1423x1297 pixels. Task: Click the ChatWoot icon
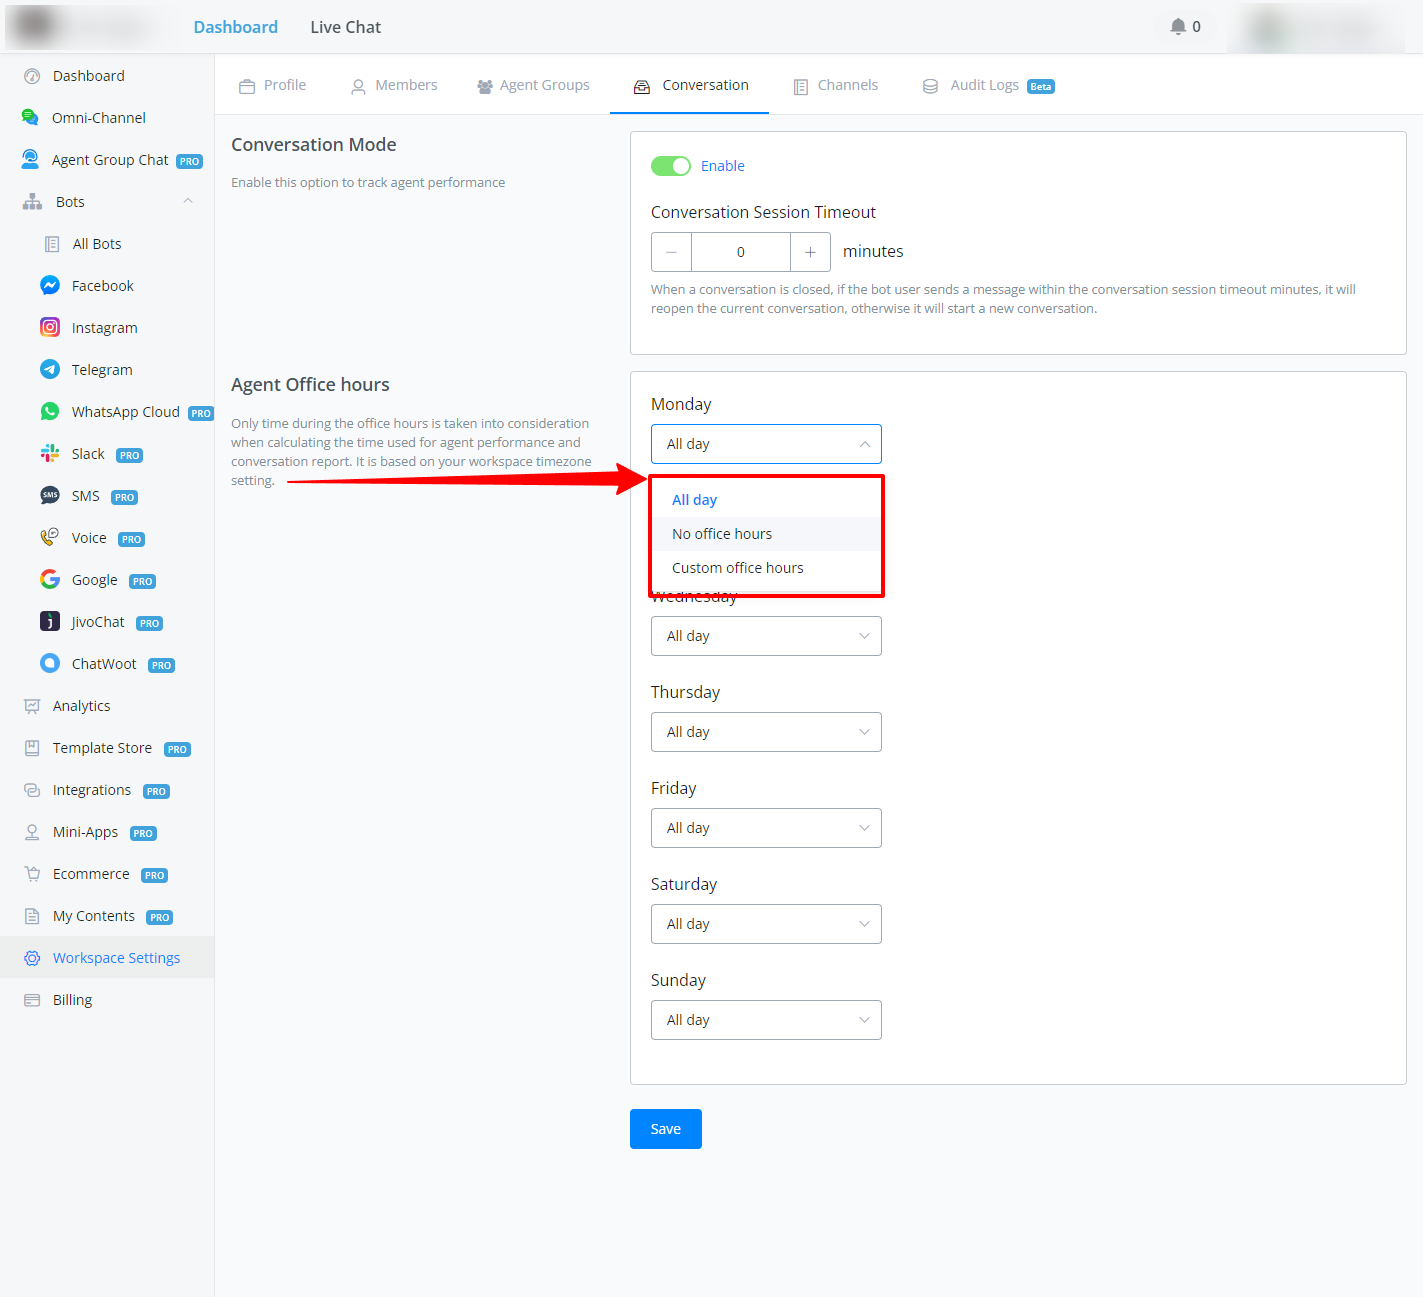click(x=50, y=663)
